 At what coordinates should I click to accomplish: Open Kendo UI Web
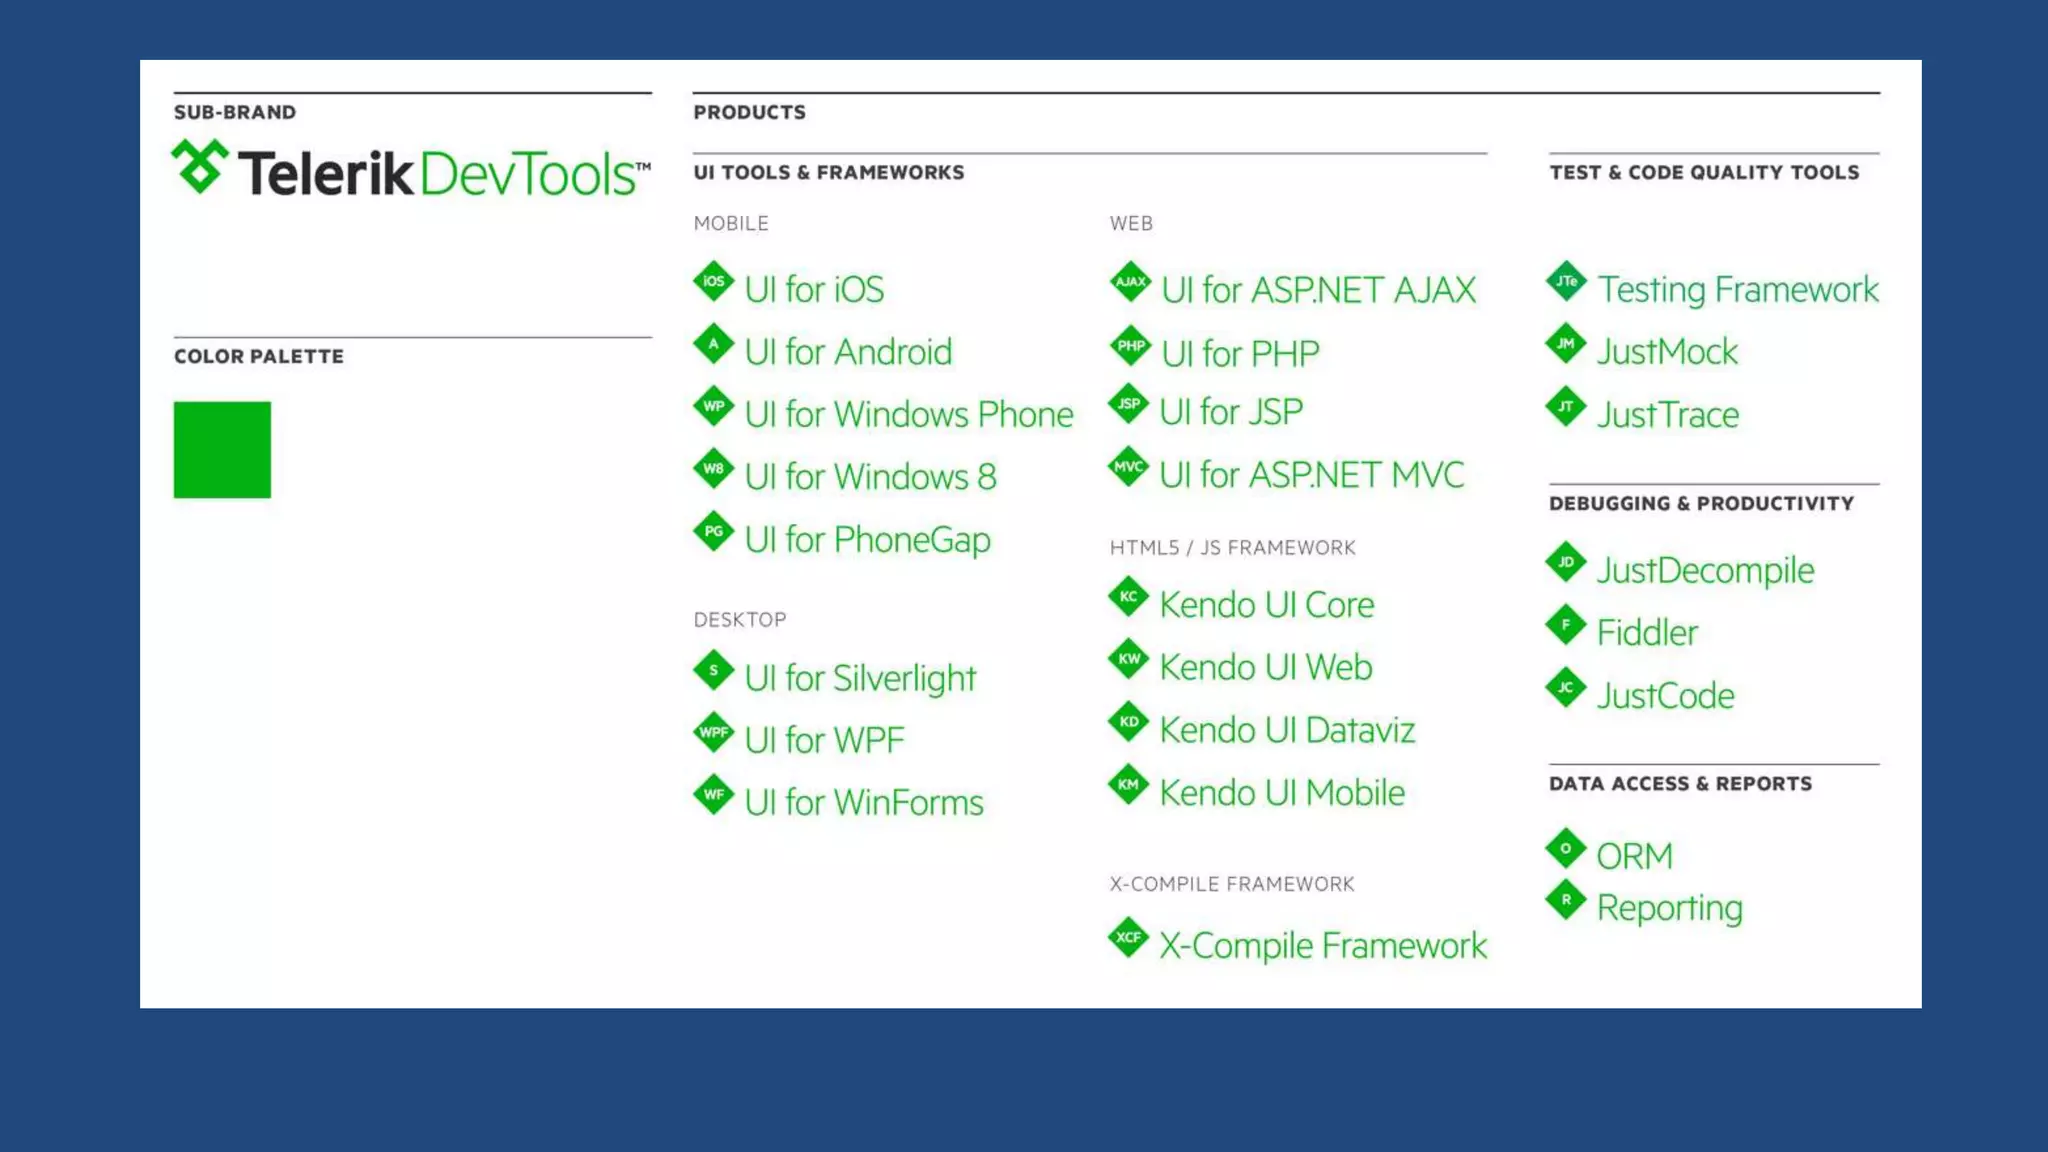tap(1266, 667)
